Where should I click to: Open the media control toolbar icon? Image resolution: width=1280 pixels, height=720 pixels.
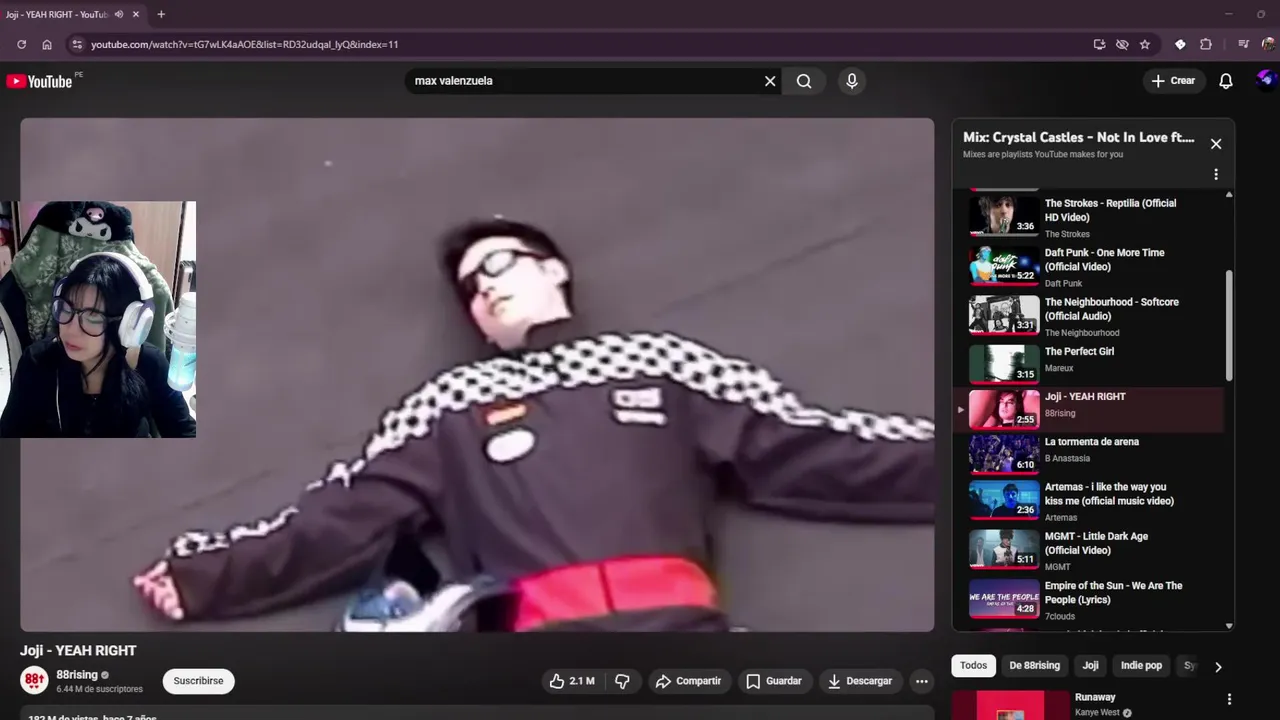coord(1243,44)
